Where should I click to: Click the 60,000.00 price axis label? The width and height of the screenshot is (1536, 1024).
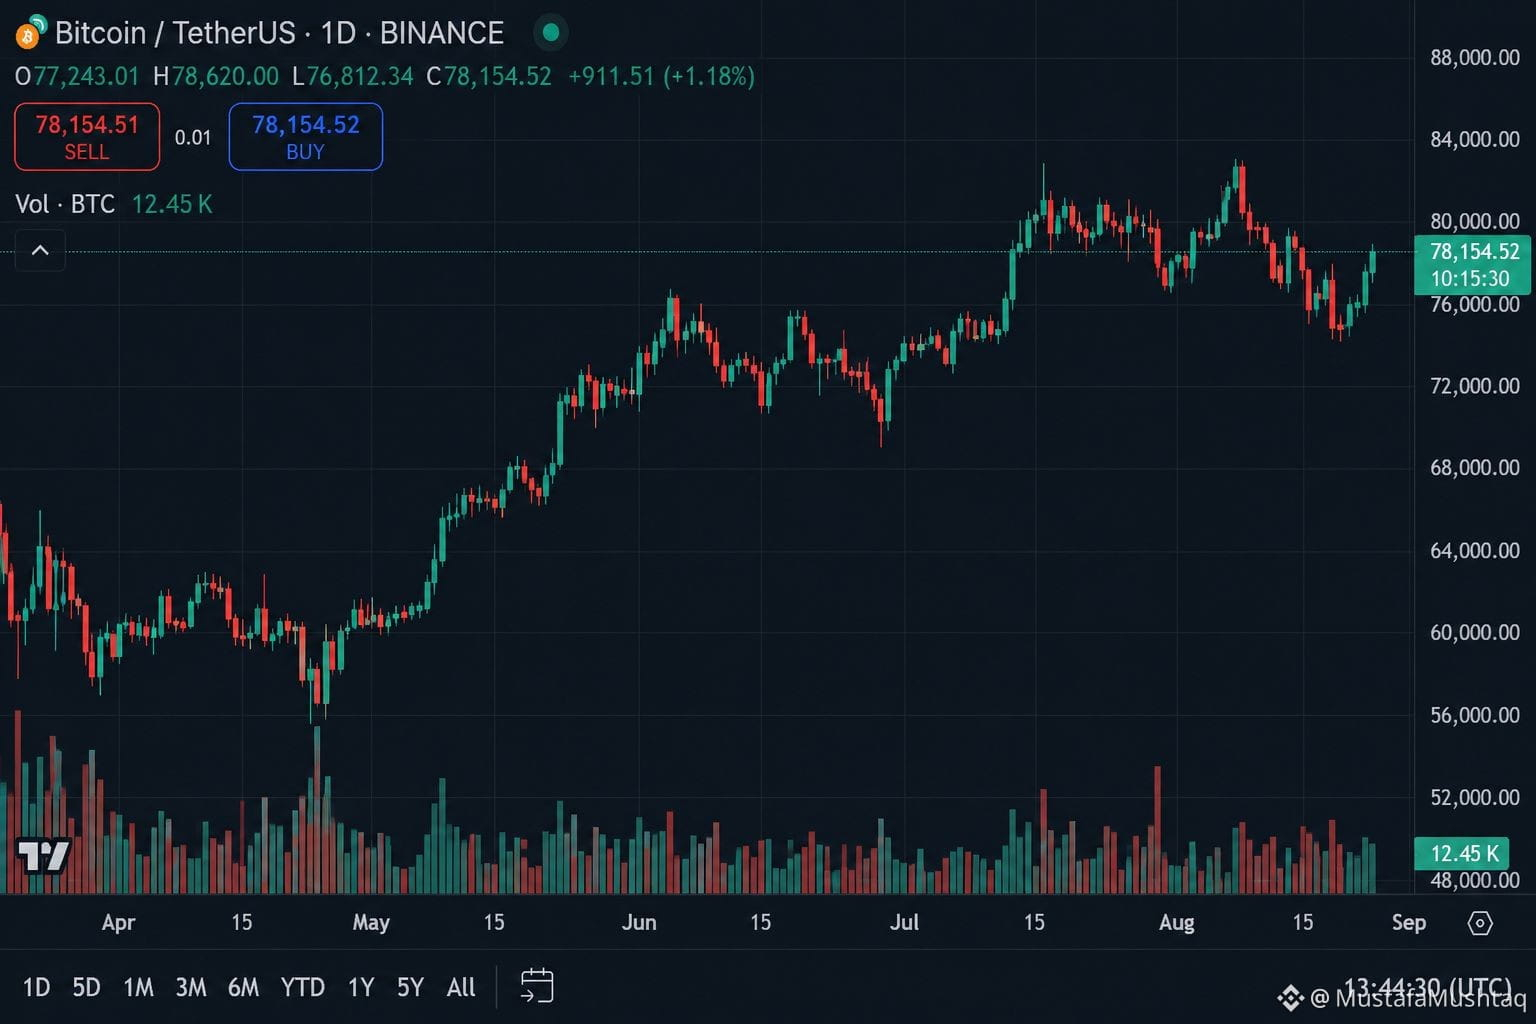tap(1475, 633)
